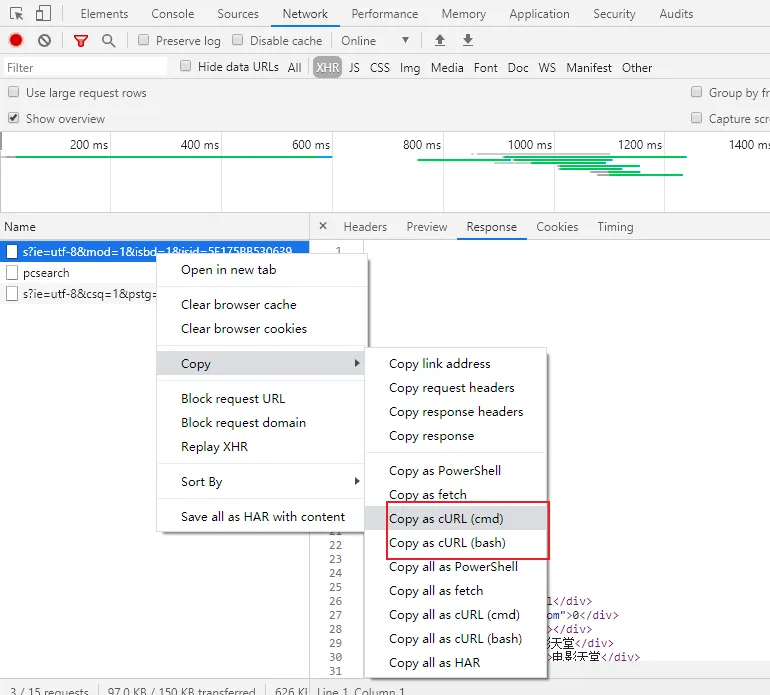Click the Filter text input field

pyautogui.click(x=85, y=67)
